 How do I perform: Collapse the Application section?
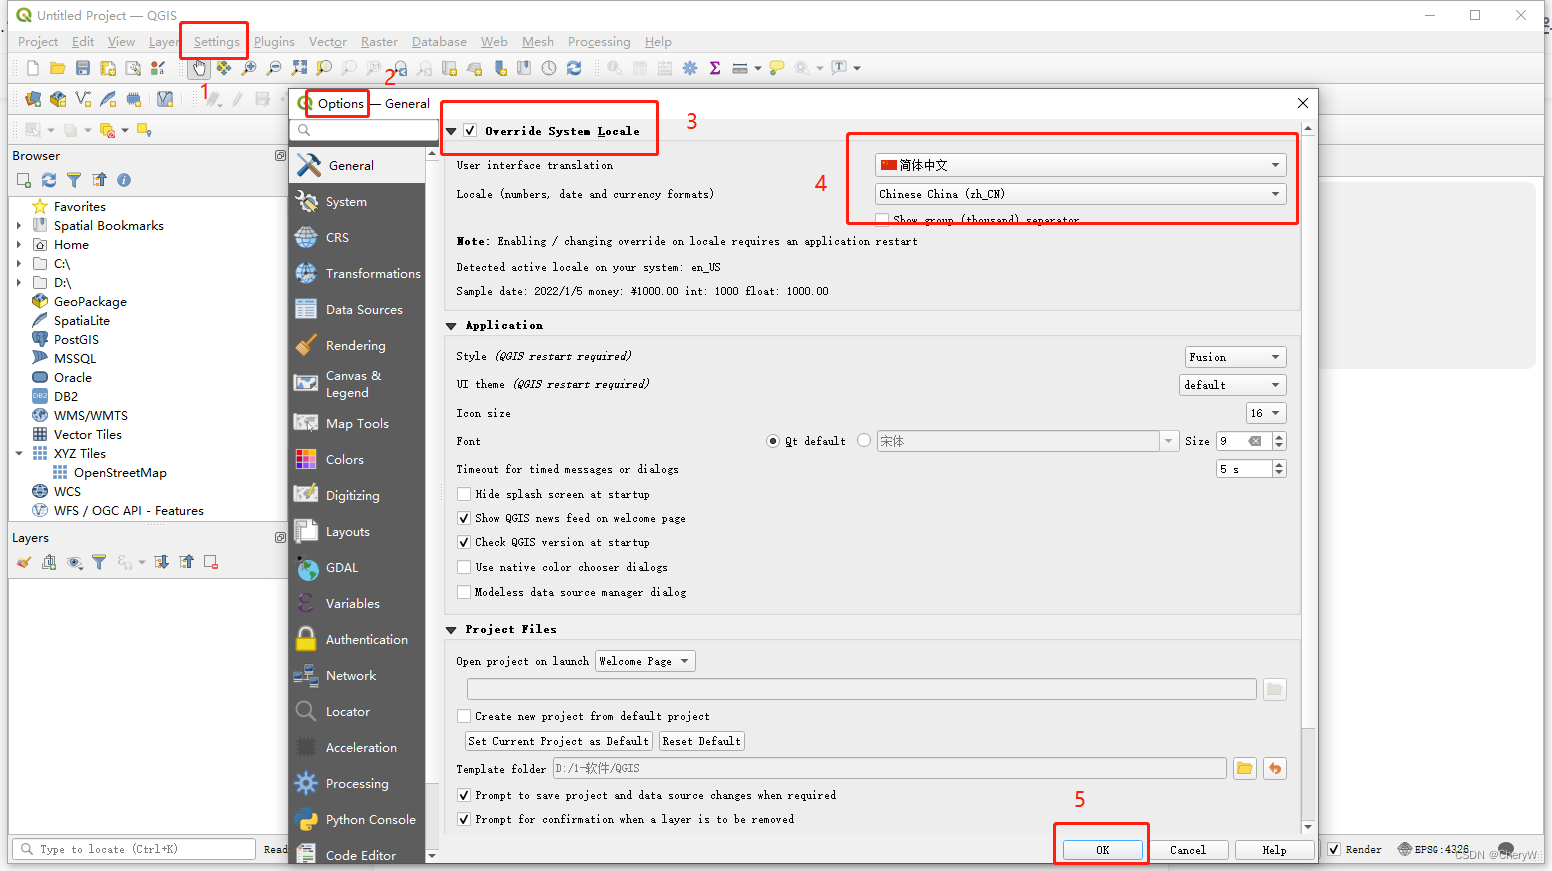(x=451, y=326)
